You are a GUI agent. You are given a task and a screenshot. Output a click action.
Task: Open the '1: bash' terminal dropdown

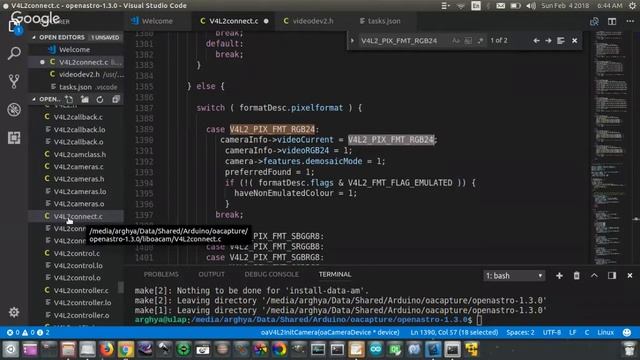pyautogui.click(x=514, y=276)
